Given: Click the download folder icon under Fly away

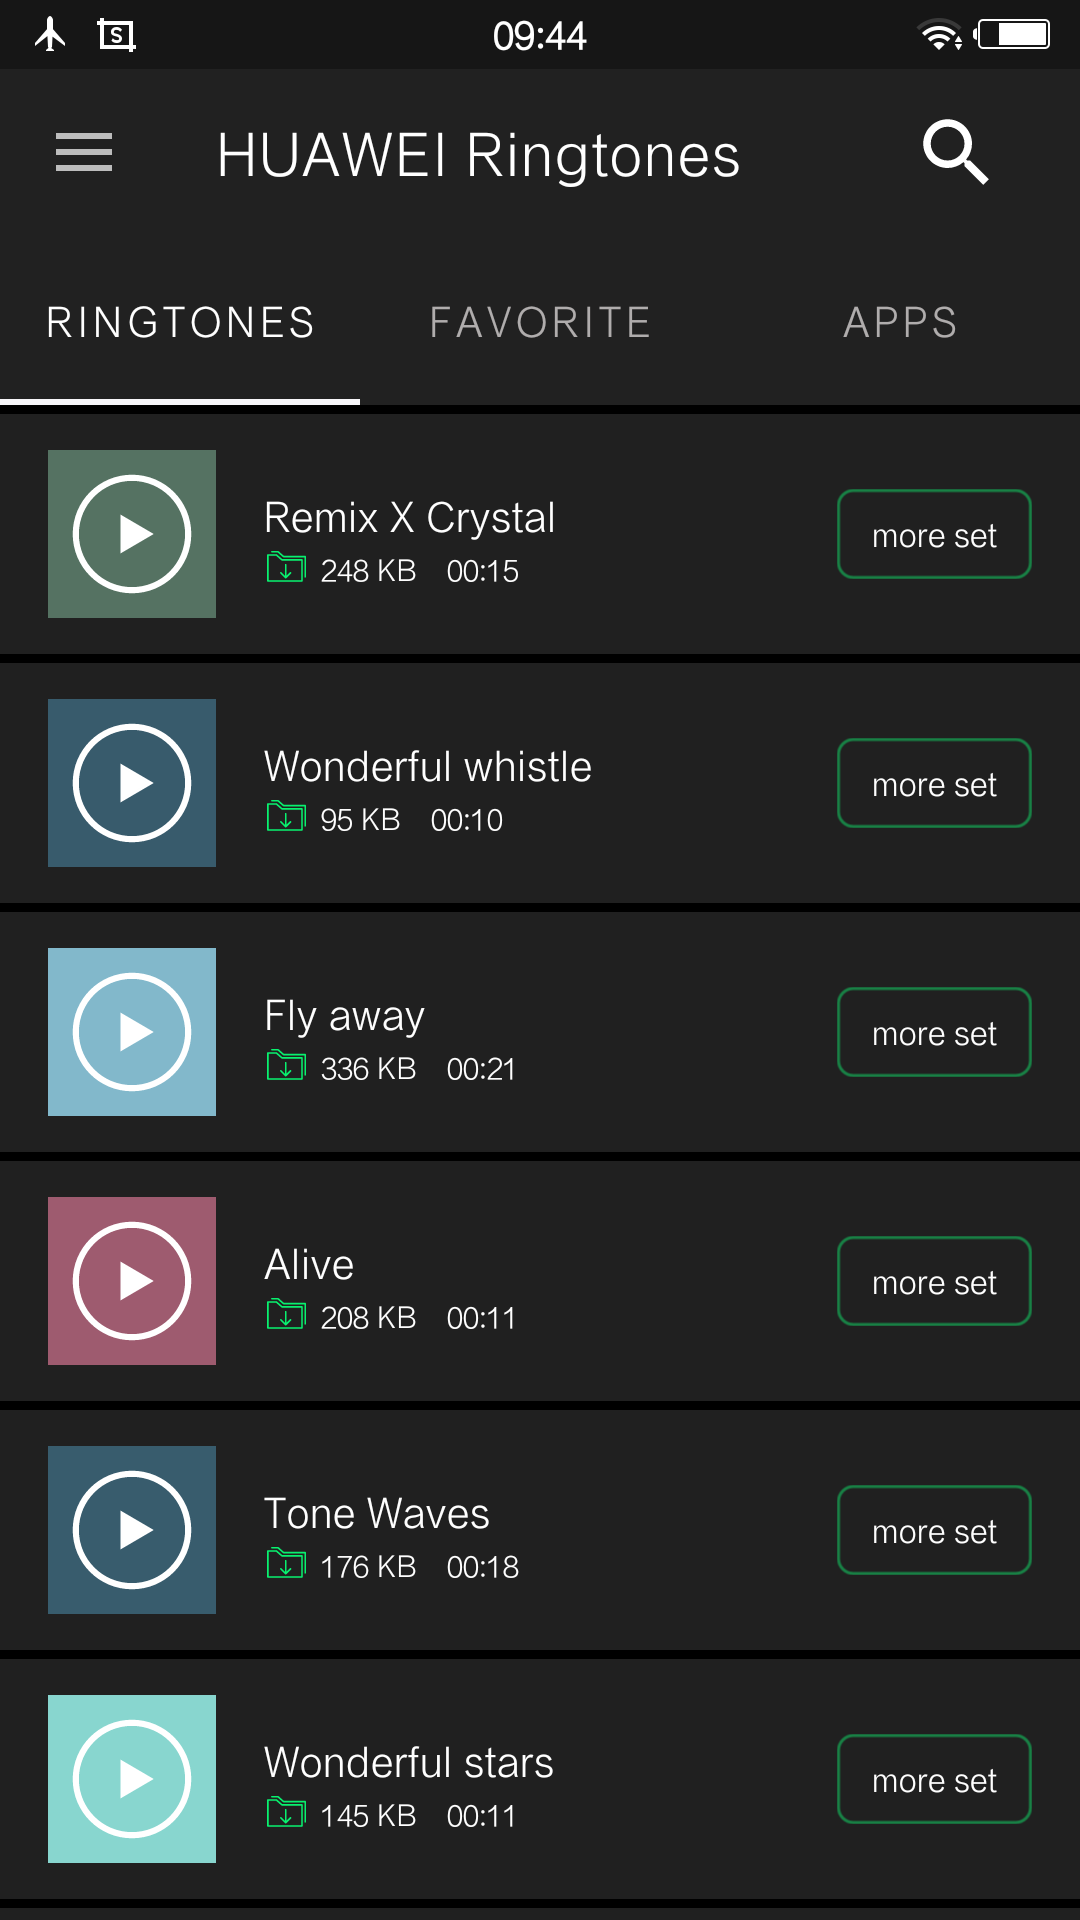Looking at the screenshot, I should [286, 1066].
